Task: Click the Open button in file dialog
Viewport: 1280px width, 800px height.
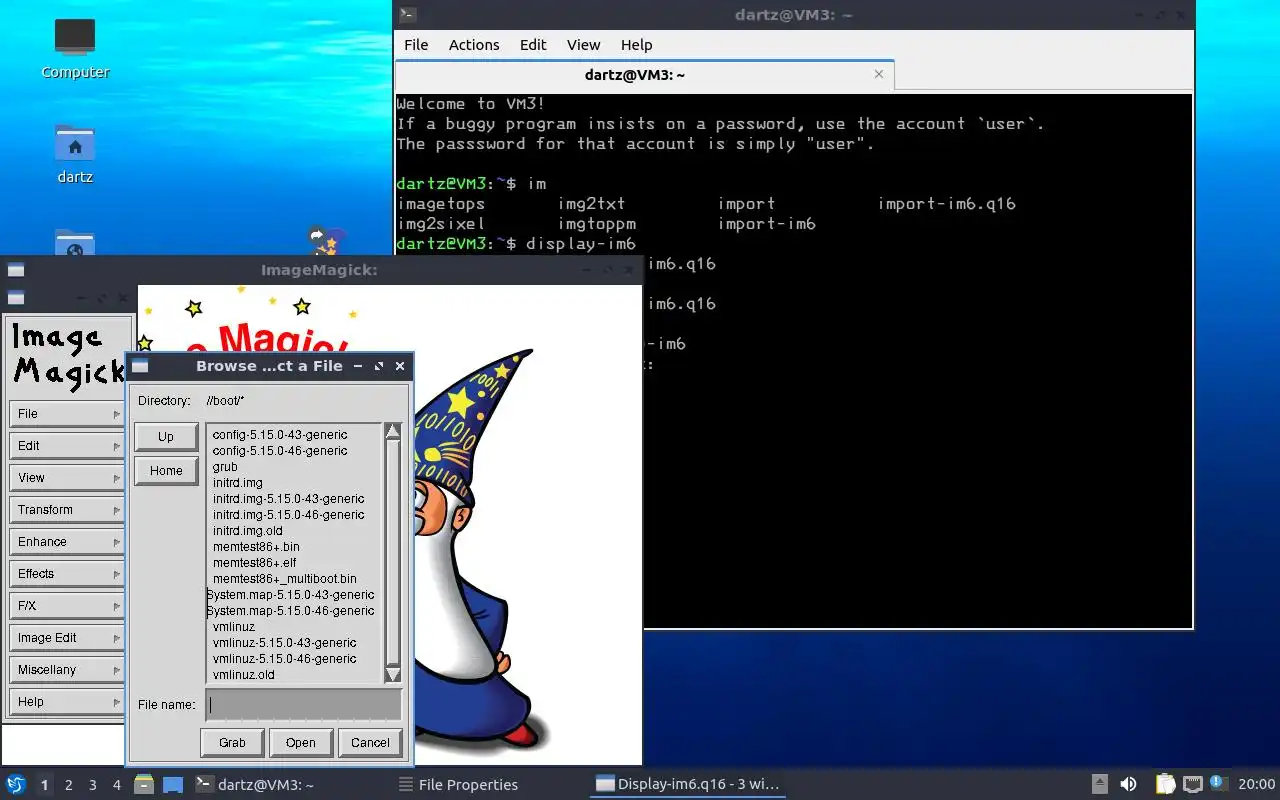Action: (x=300, y=743)
